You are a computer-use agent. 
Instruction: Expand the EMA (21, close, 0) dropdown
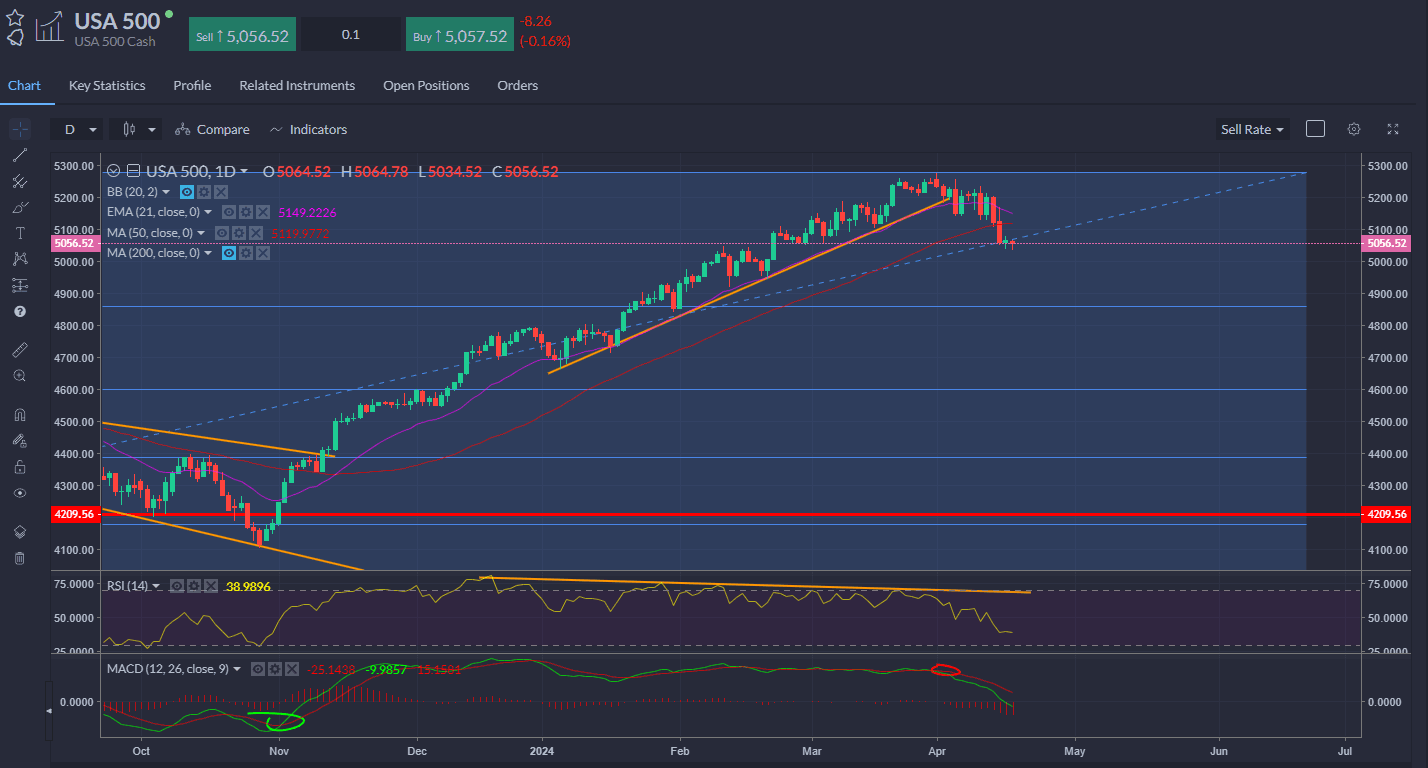(208, 212)
